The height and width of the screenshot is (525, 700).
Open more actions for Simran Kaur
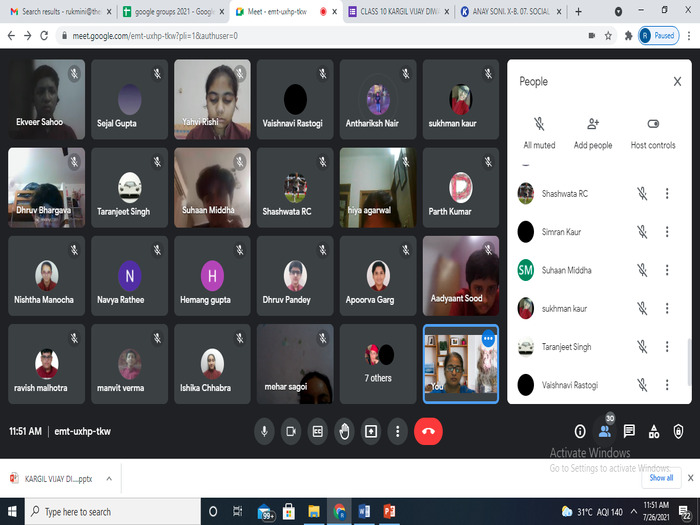(667, 232)
